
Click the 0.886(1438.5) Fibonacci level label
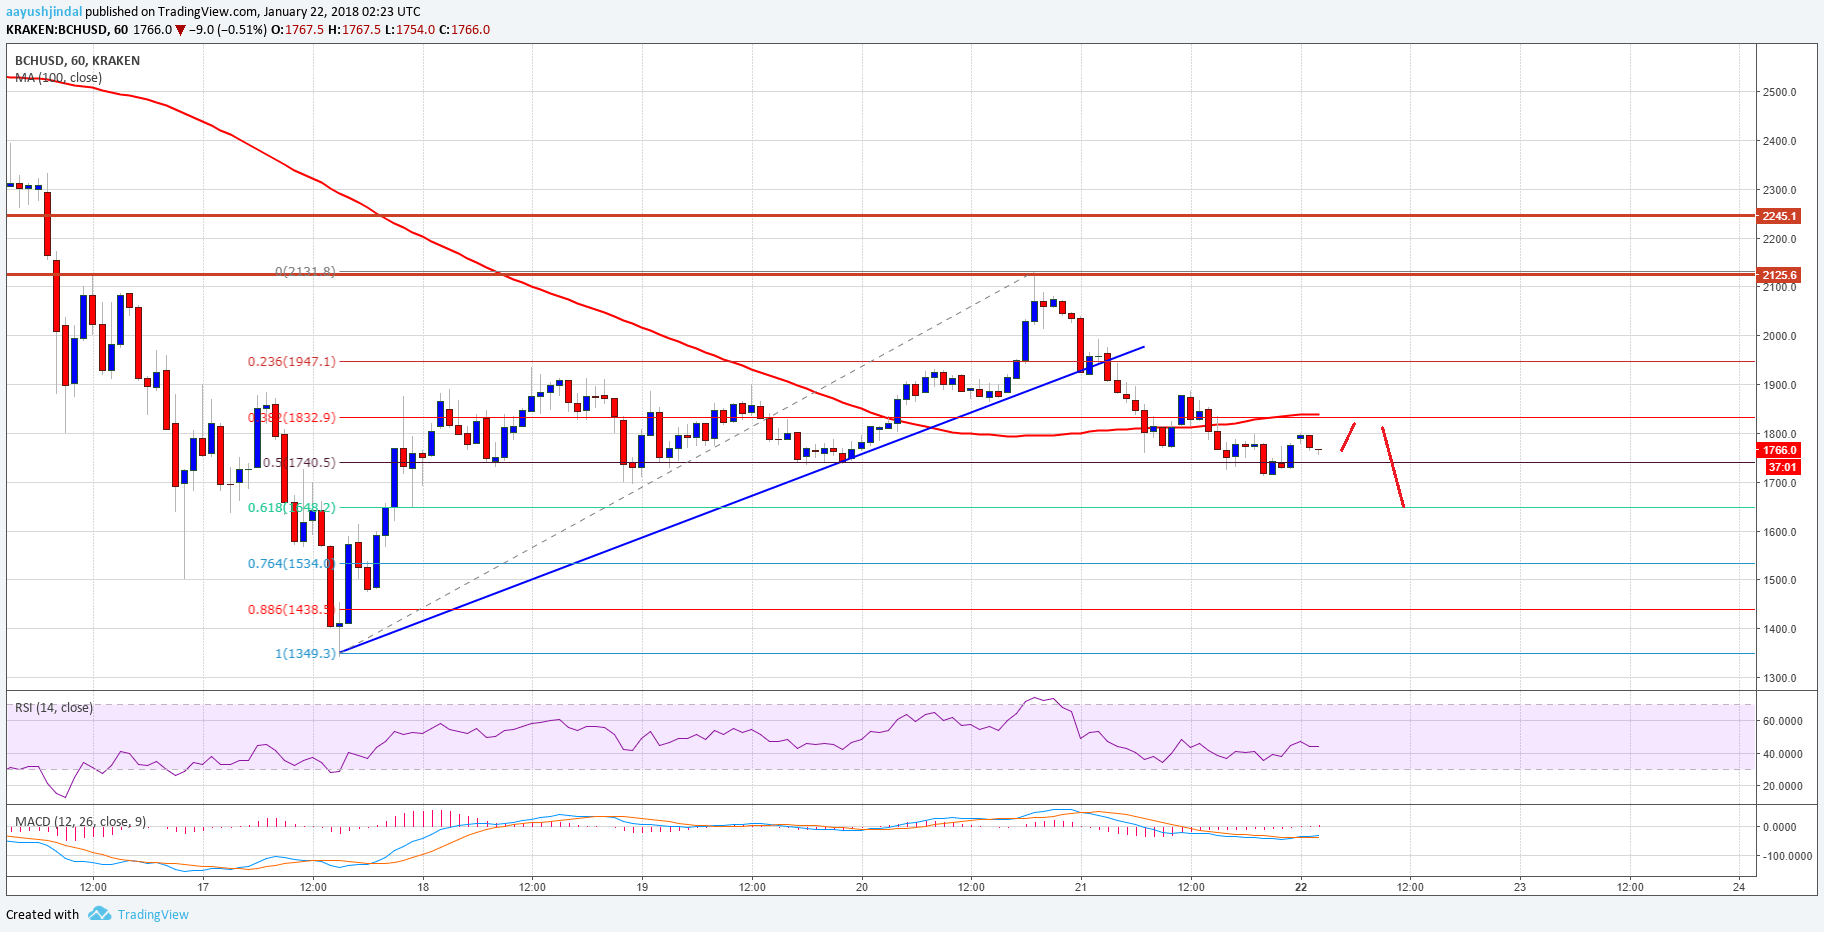(x=291, y=610)
